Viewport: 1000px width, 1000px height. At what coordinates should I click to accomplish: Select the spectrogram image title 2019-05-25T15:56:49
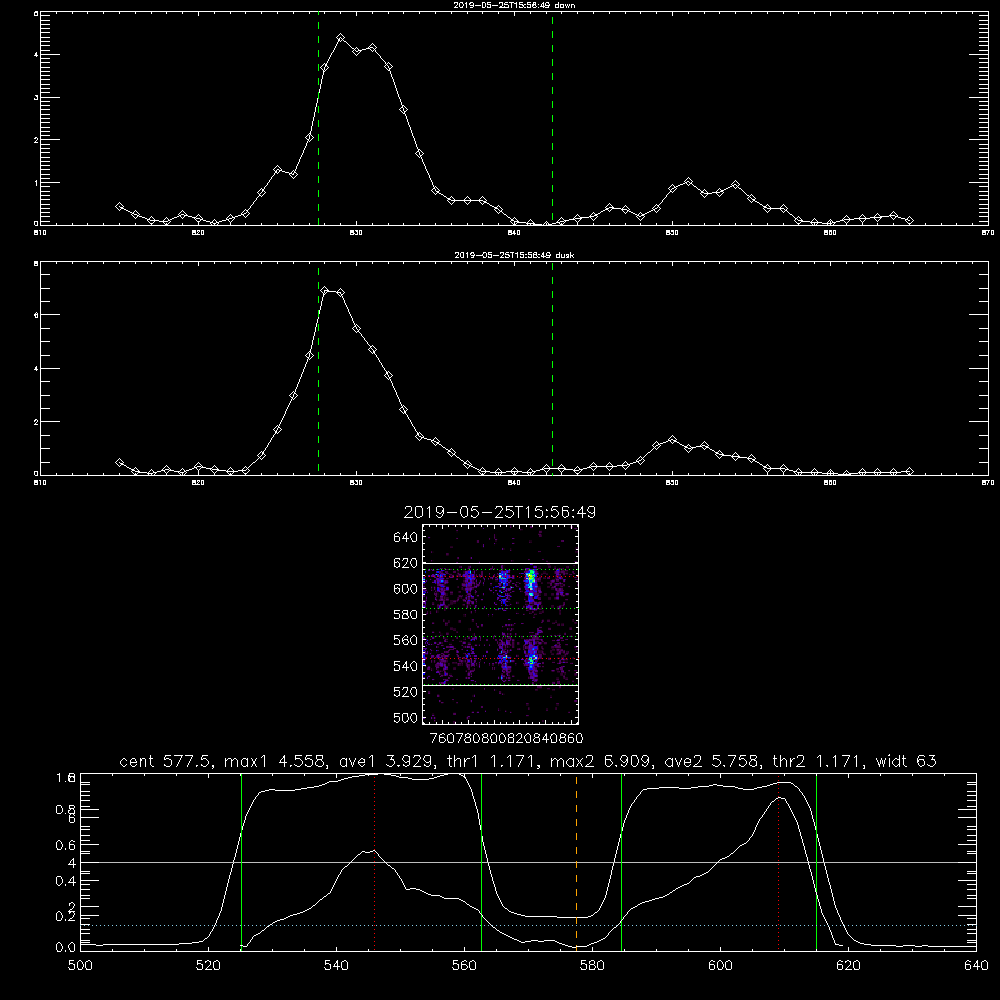point(500,512)
